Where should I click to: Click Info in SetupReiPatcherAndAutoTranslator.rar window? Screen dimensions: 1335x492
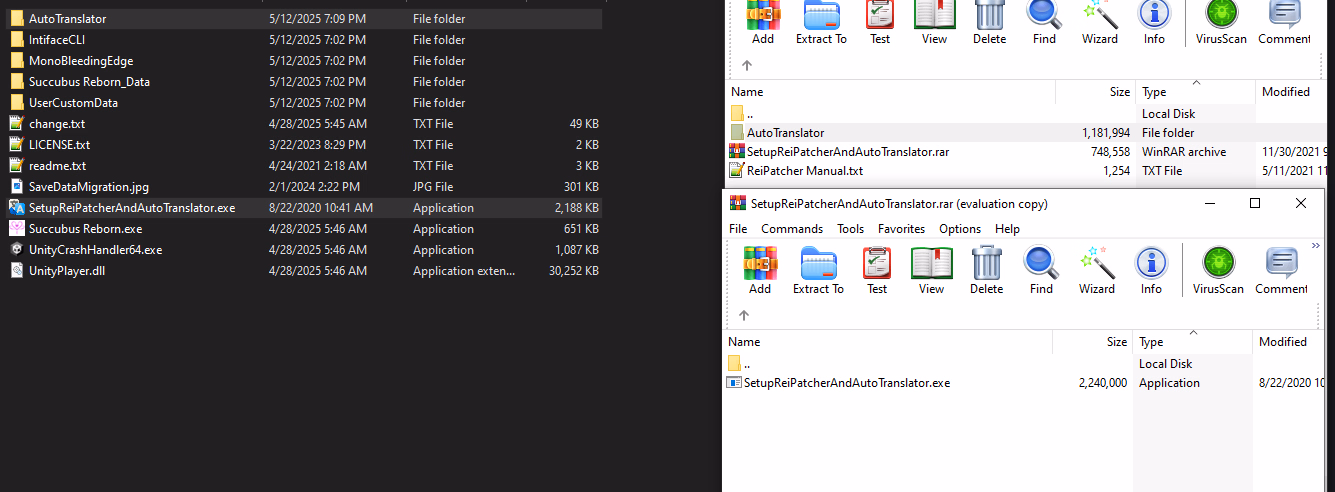1151,271
